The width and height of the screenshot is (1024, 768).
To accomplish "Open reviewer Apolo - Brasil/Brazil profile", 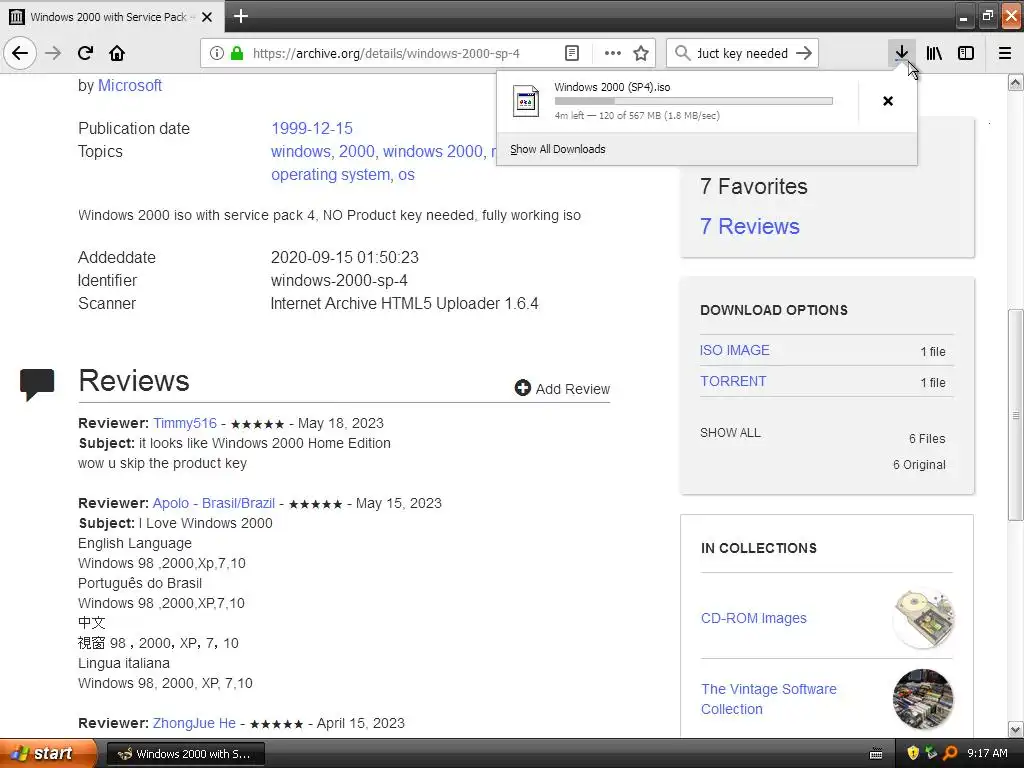I will (214, 503).
